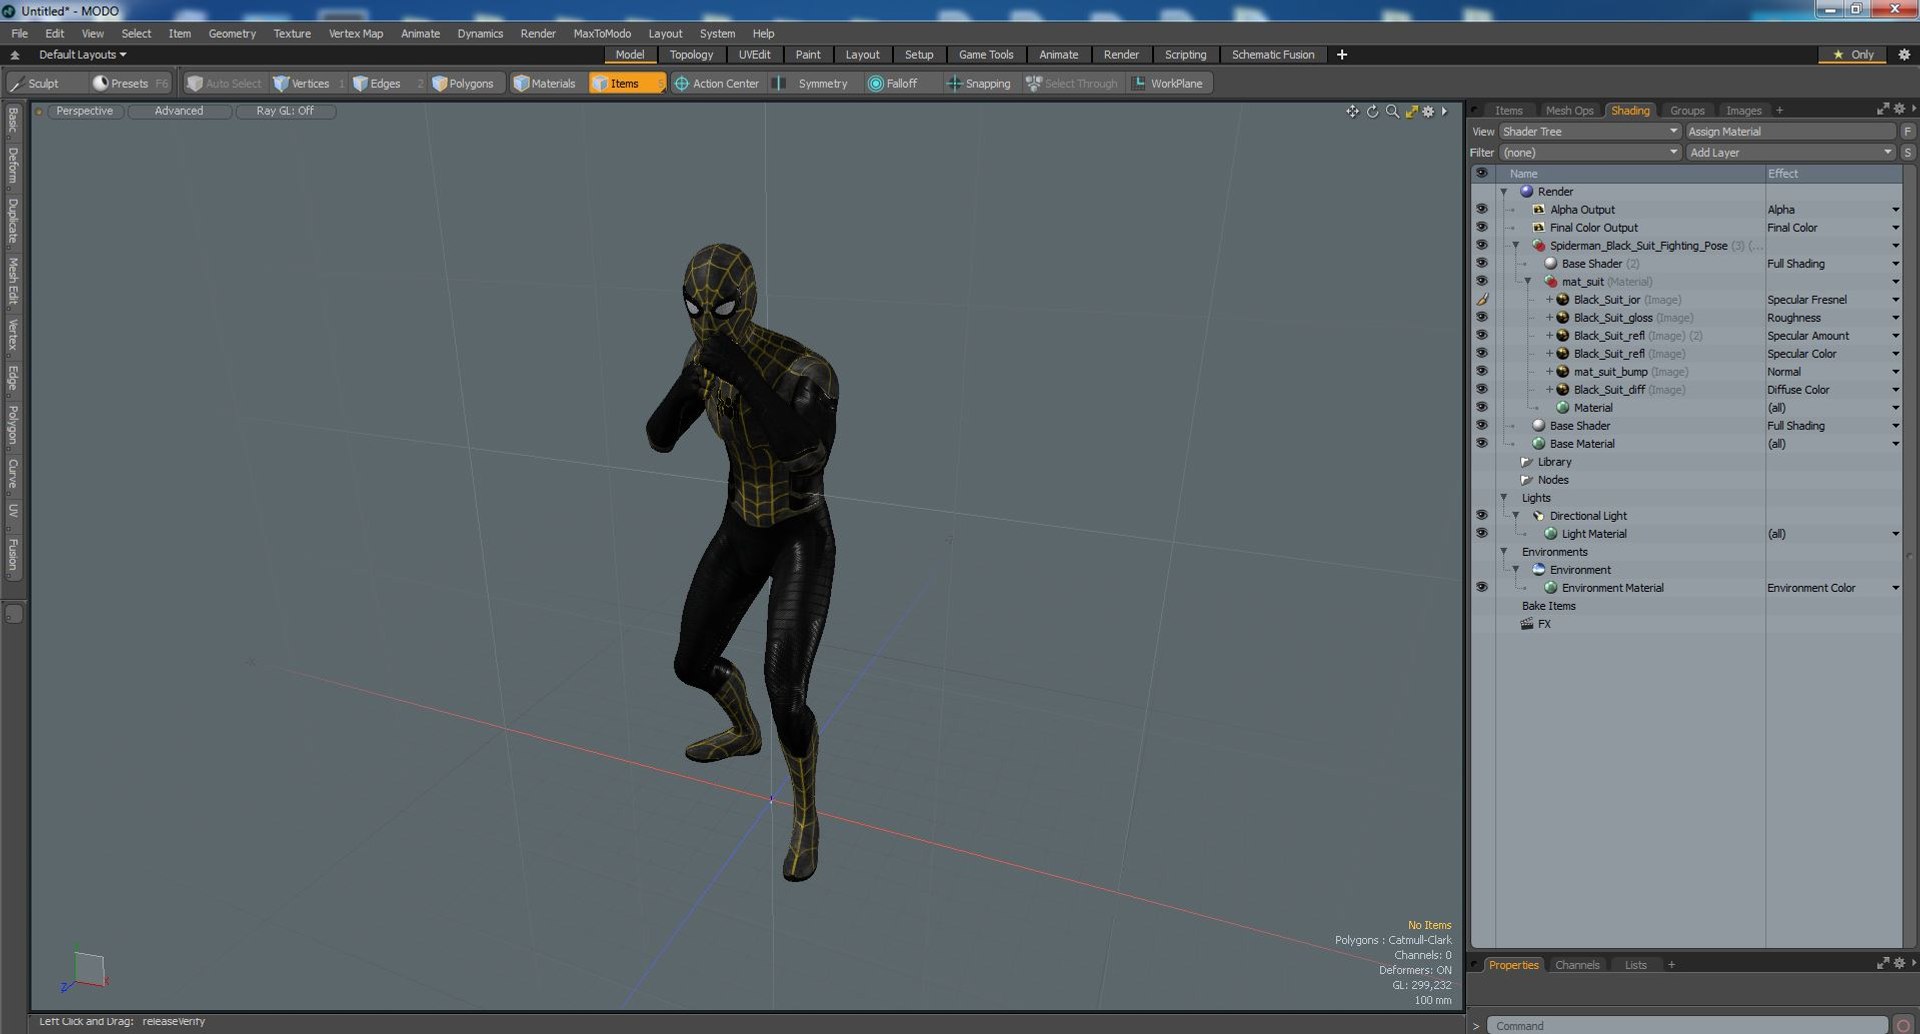Viewport: 1920px width, 1034px height.
Task: Toggle visibility of mat_suit_bump image
Action: [x=1481, y=372]
